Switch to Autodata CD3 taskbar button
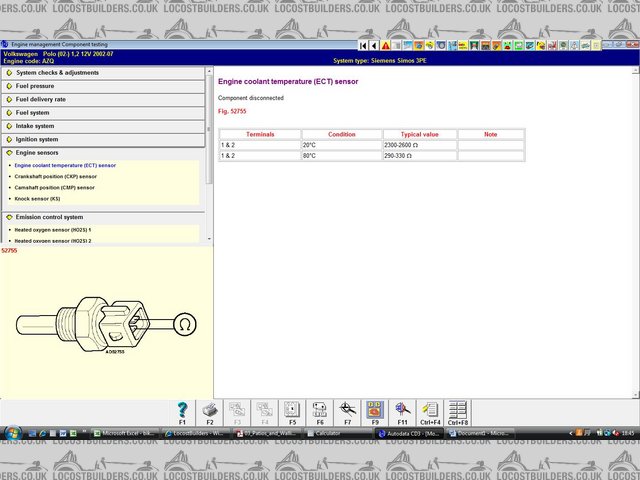The image size is (640, 480). tap(409, 433)
